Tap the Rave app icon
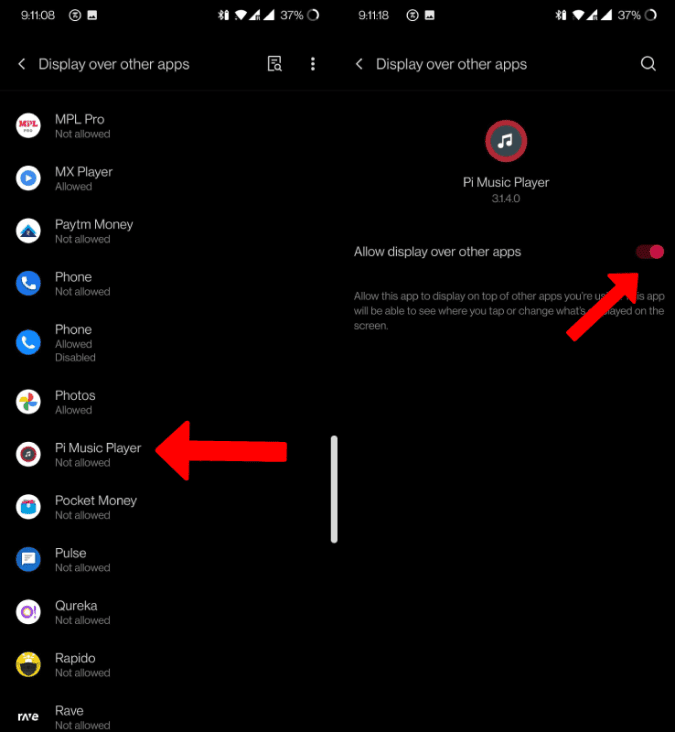The image size is (675, 732). (28, 716)
